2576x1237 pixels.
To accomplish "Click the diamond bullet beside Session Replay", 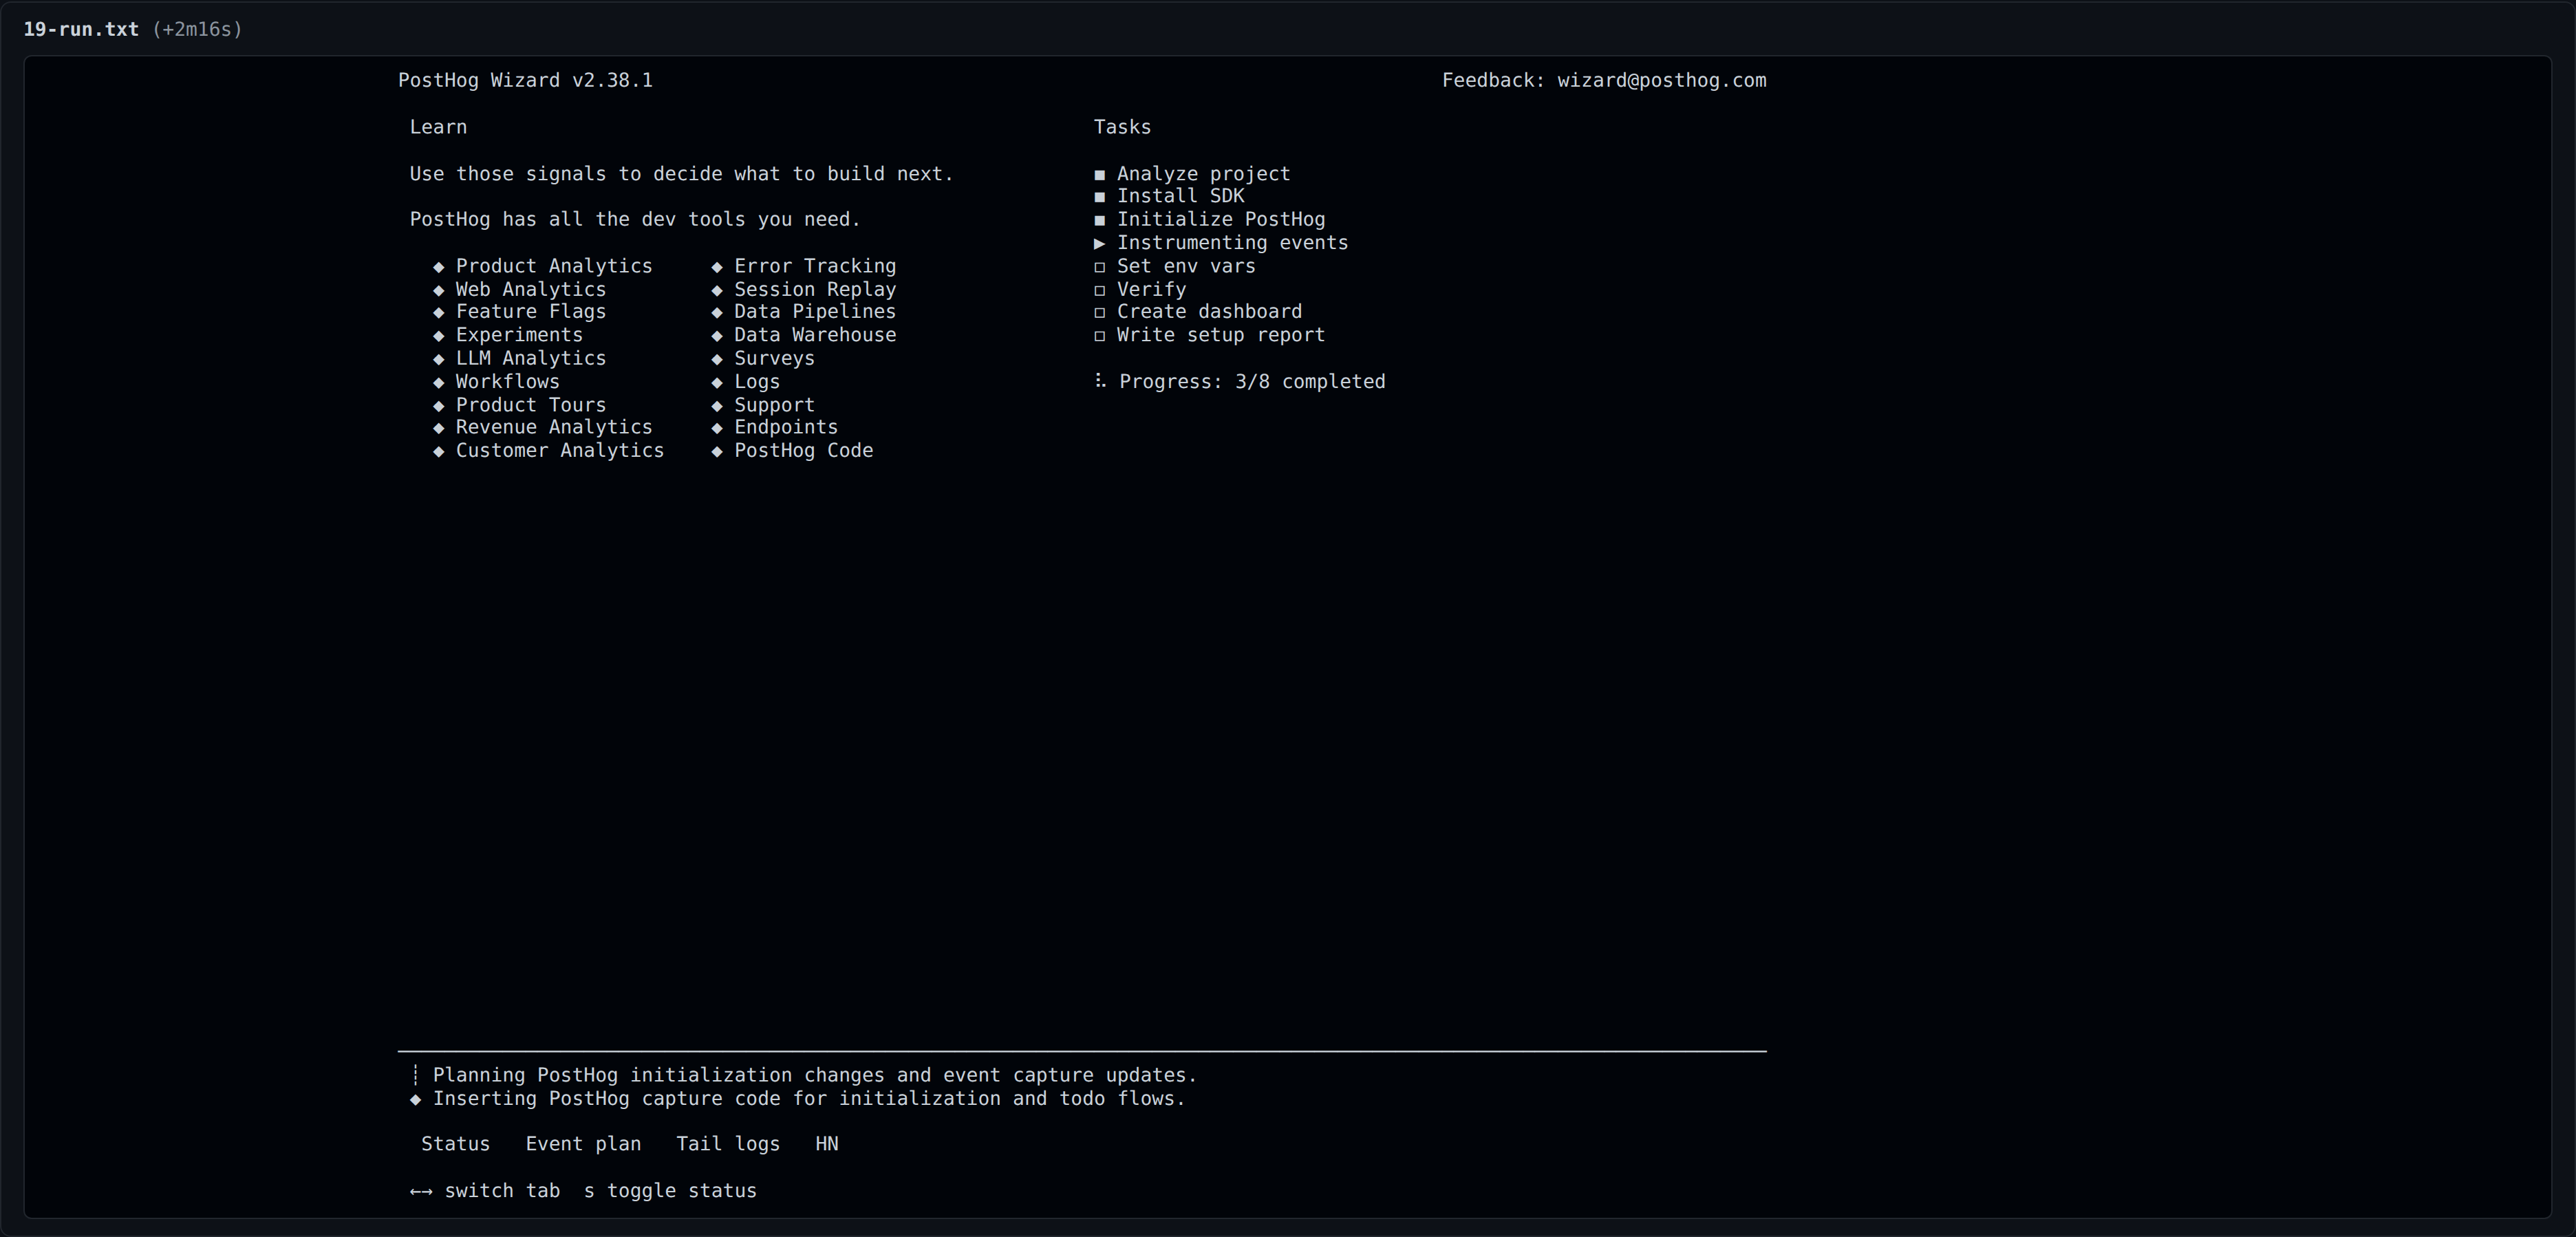I will click(x=717, y=290).
